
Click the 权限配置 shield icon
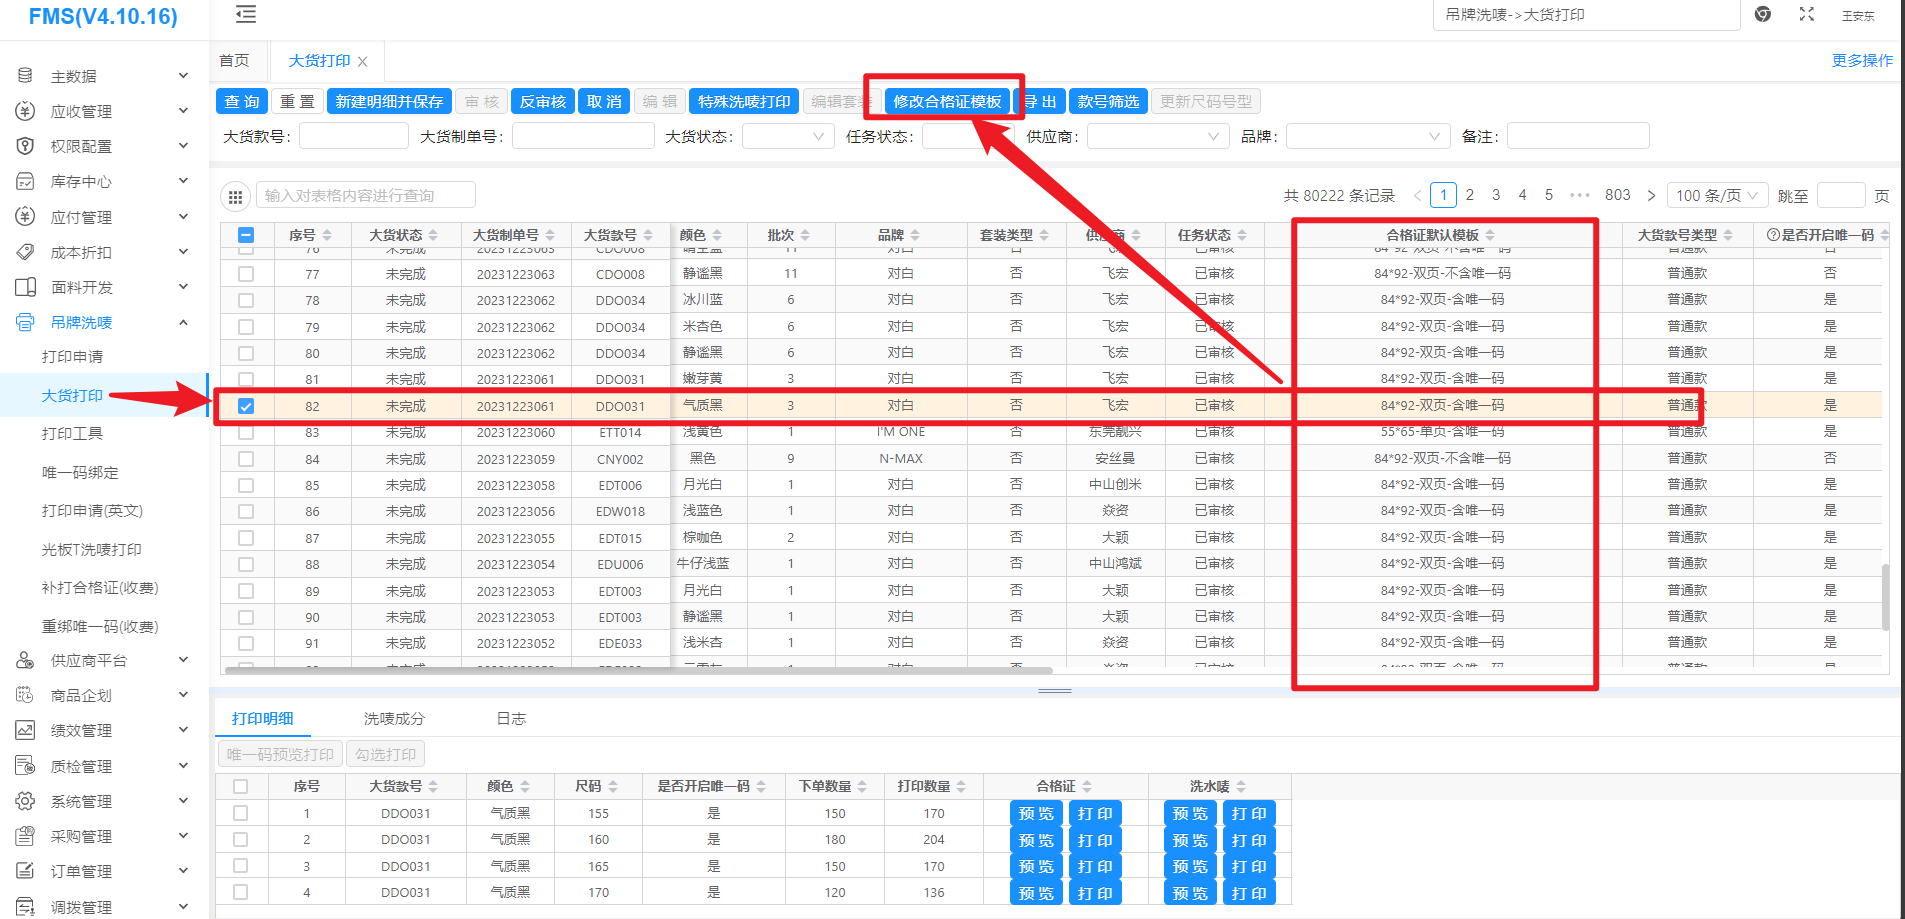(x=25, y=146)
